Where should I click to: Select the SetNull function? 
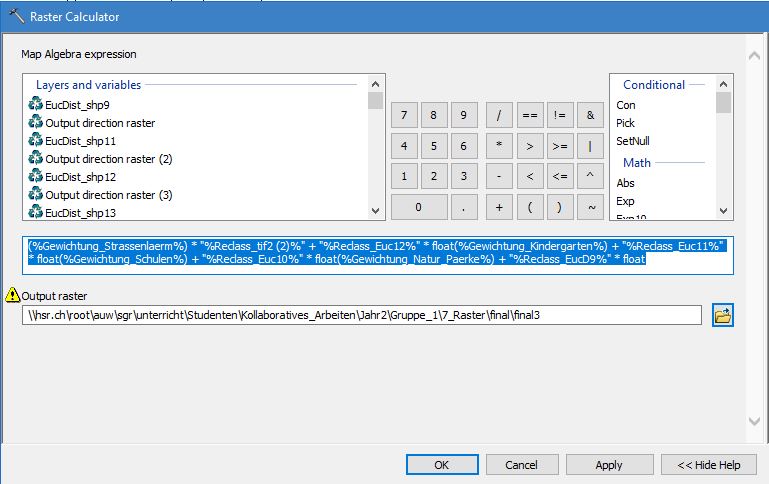point(633,141)
